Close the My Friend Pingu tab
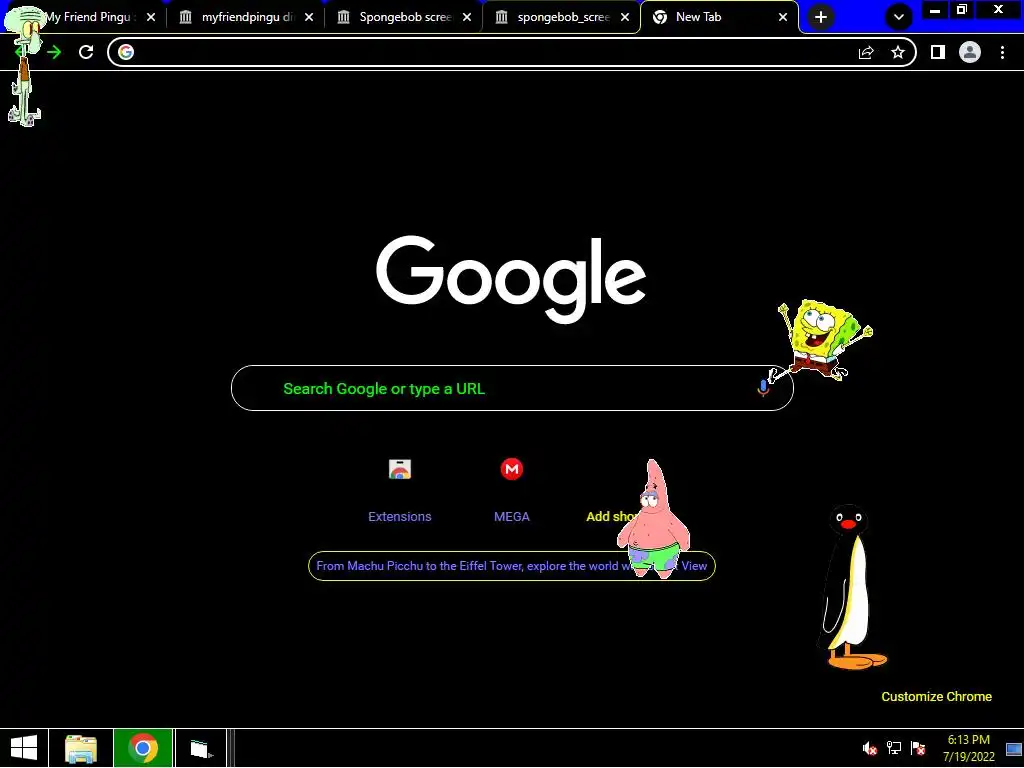The height and width of the screenshot is (768, 1024). point(151,17)
